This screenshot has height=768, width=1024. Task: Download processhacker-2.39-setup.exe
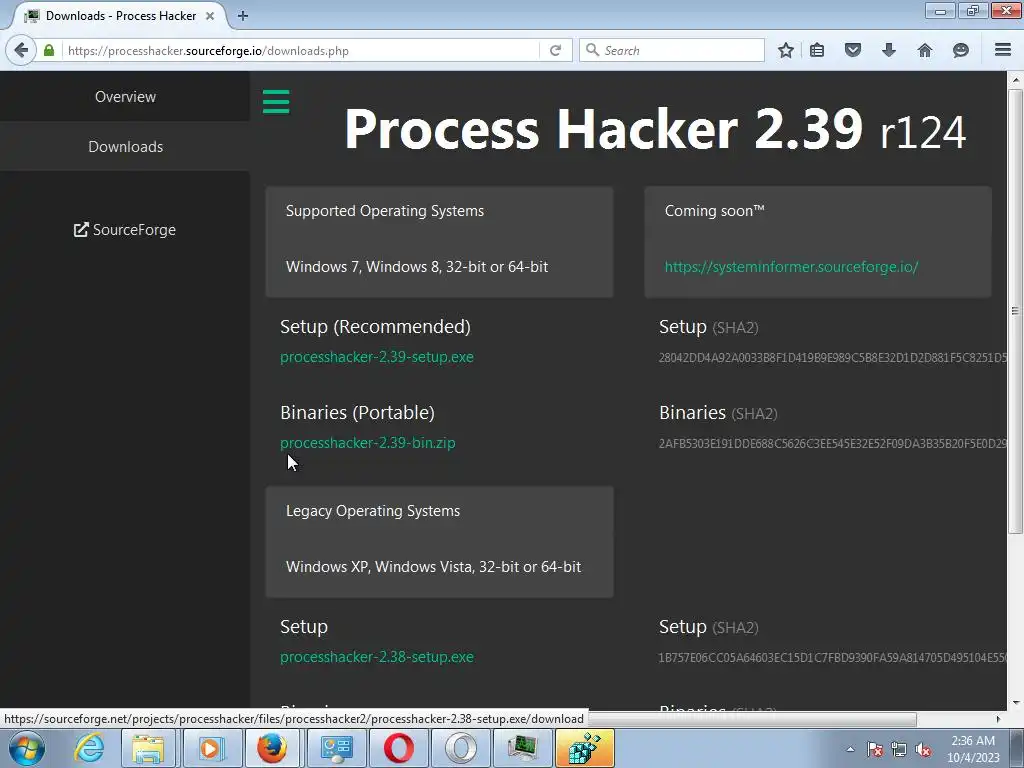coord(377,357)
